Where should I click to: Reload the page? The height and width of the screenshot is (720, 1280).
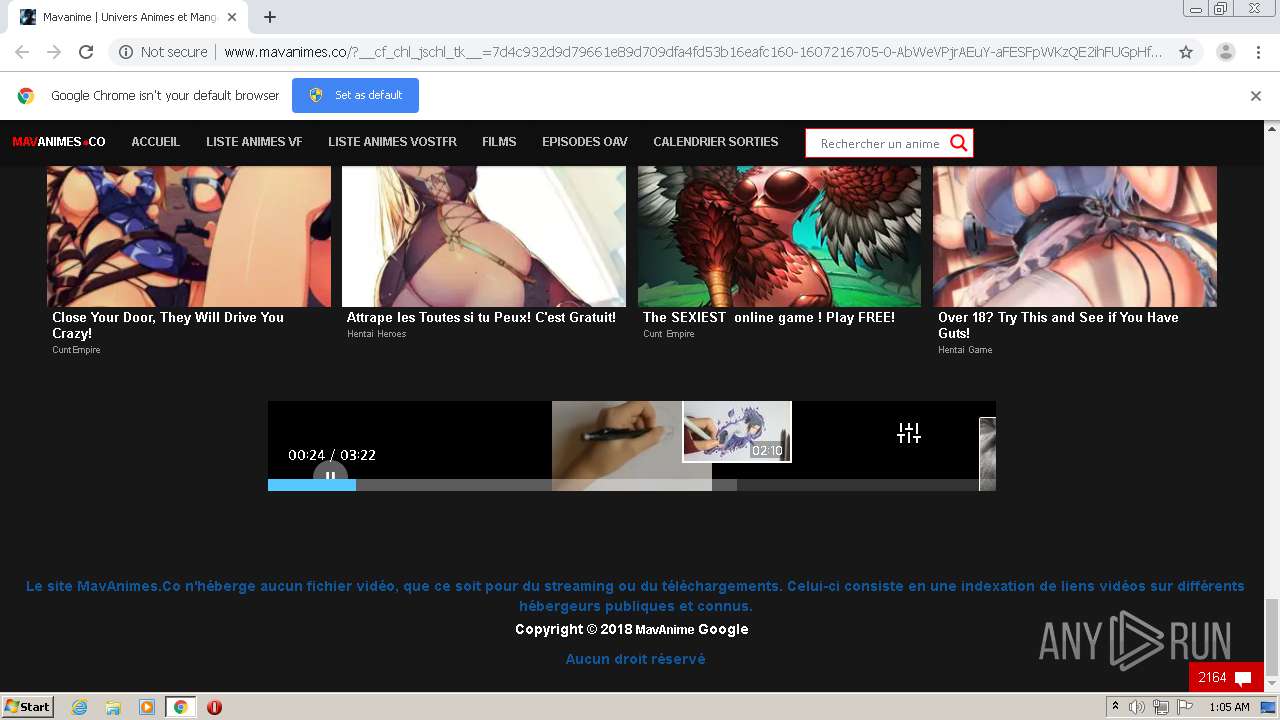pos(86,52)
